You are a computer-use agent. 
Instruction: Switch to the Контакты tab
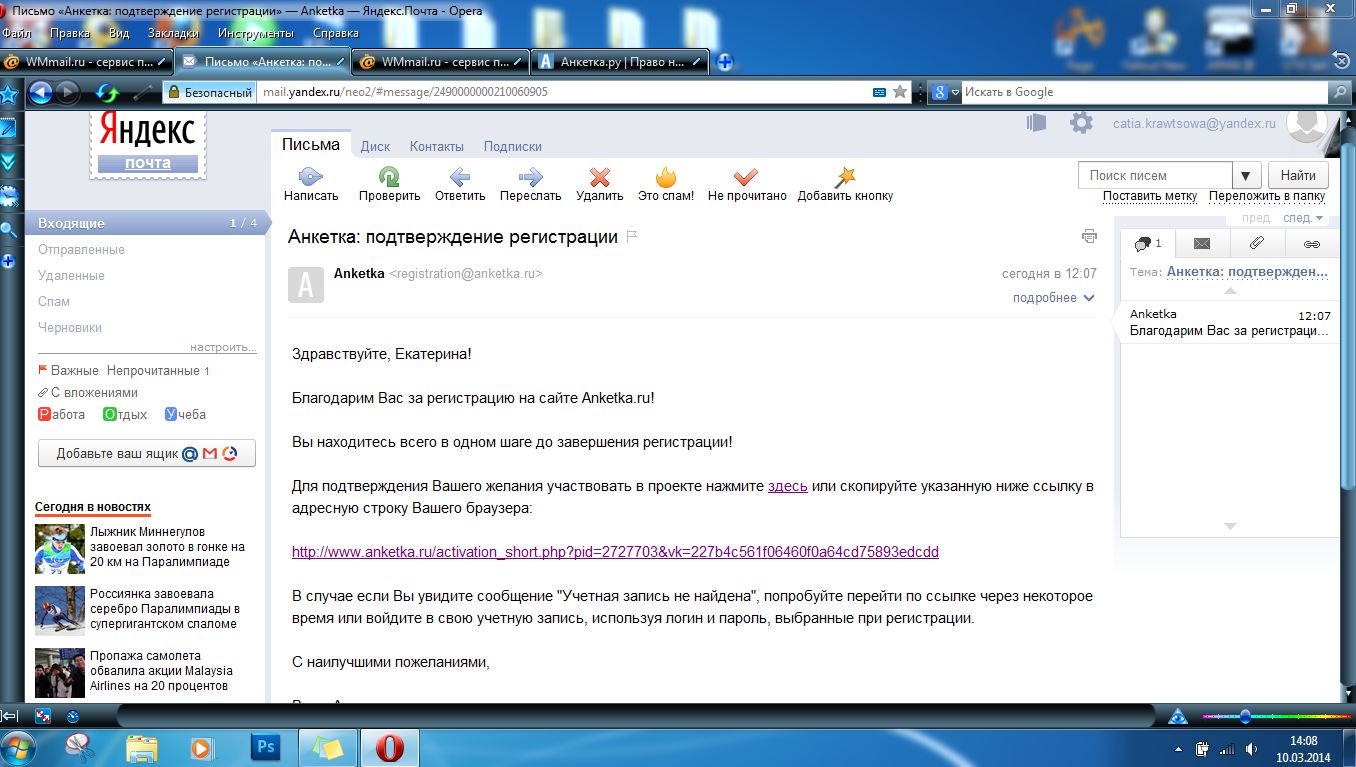437,146
